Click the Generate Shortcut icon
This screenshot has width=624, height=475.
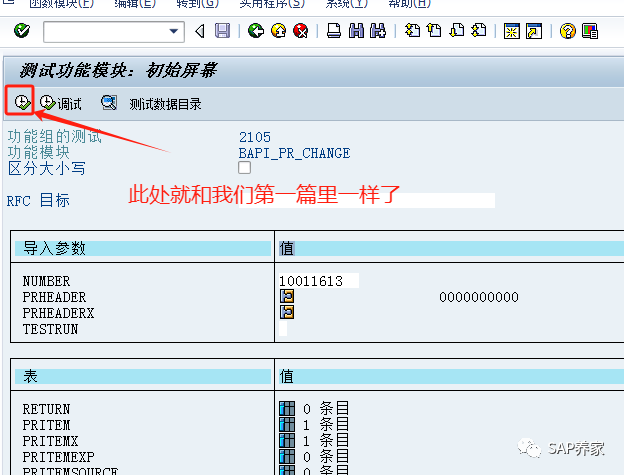[534, 31]
